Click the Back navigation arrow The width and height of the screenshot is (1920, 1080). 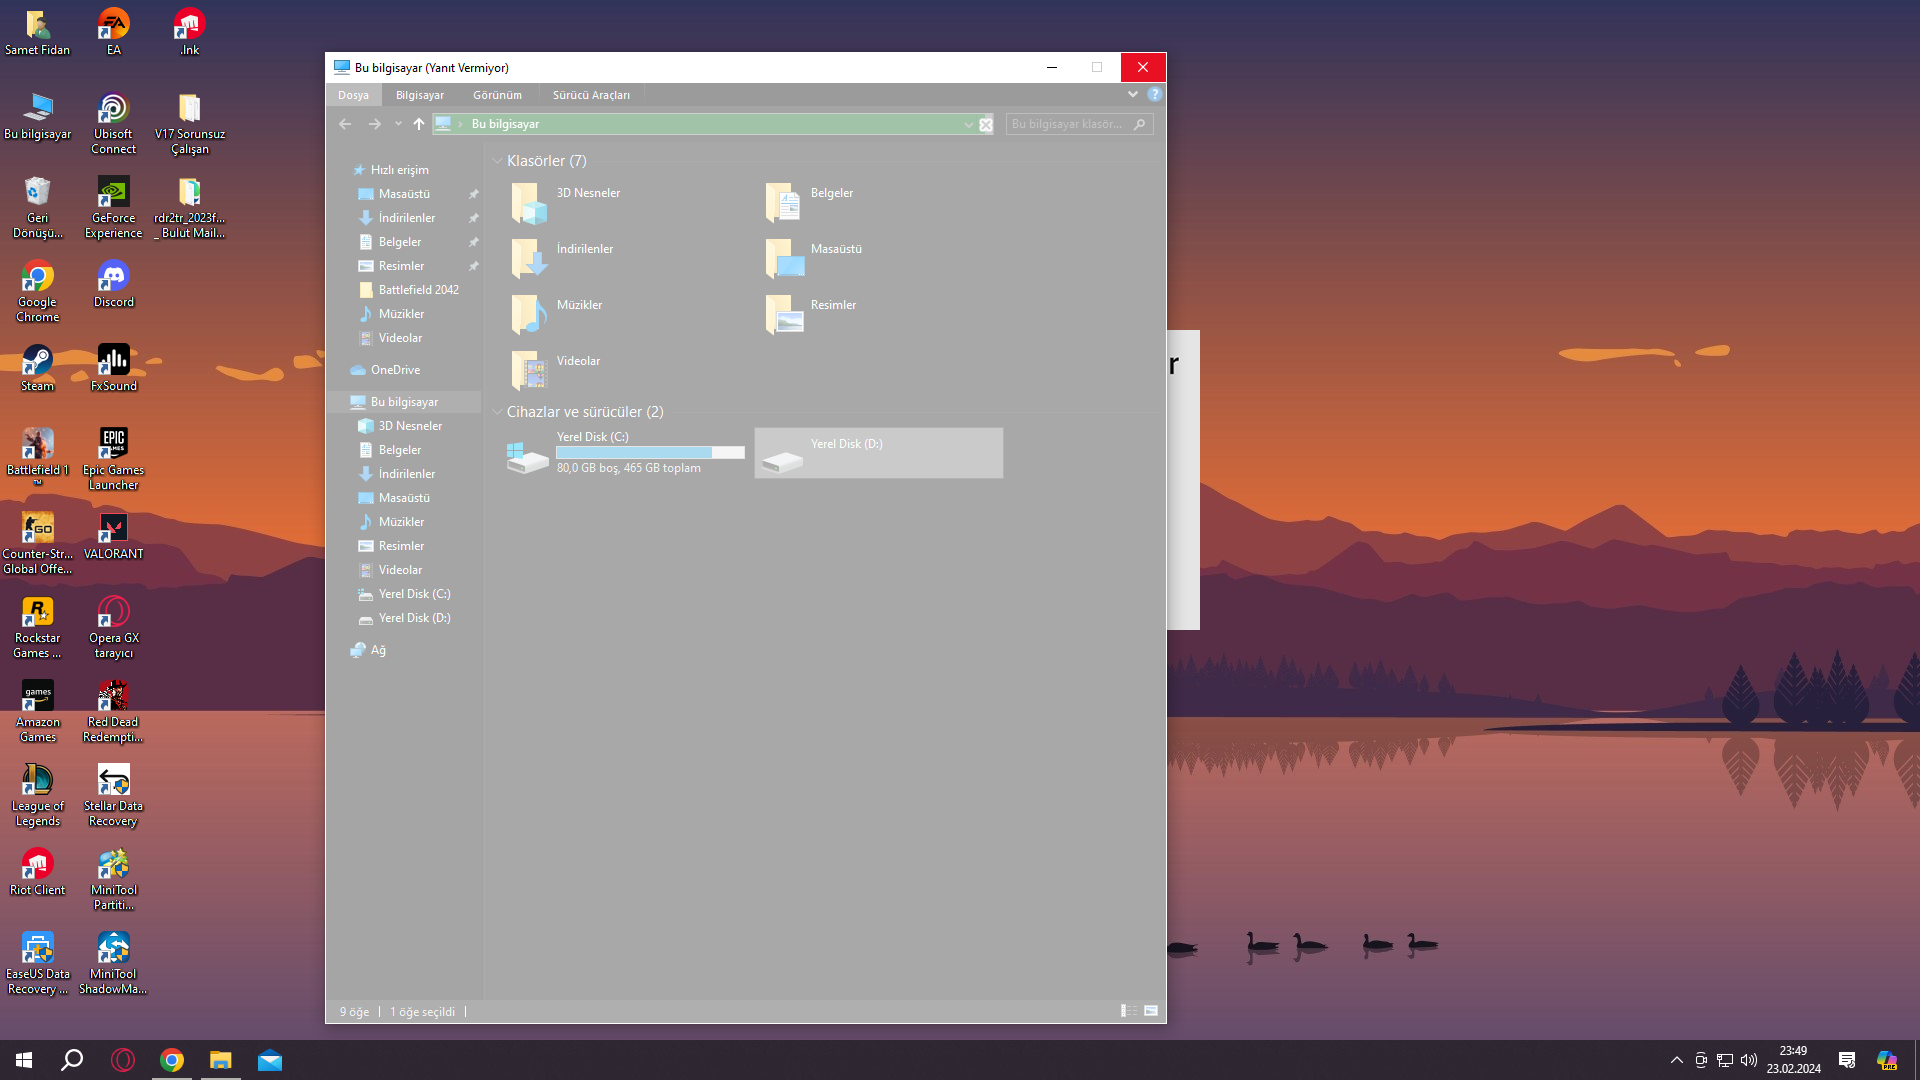pos(345,124)
